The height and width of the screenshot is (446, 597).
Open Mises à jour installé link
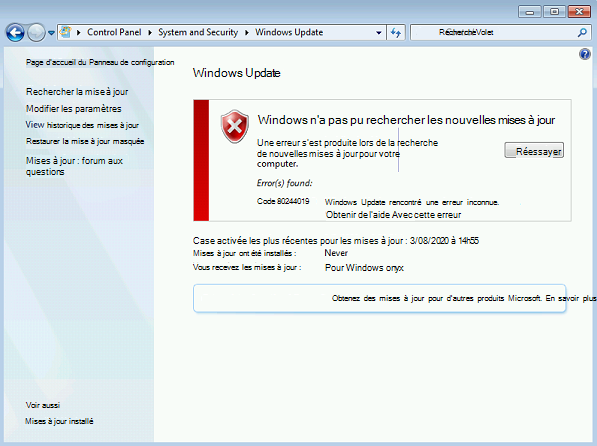[x=59, y=421]
